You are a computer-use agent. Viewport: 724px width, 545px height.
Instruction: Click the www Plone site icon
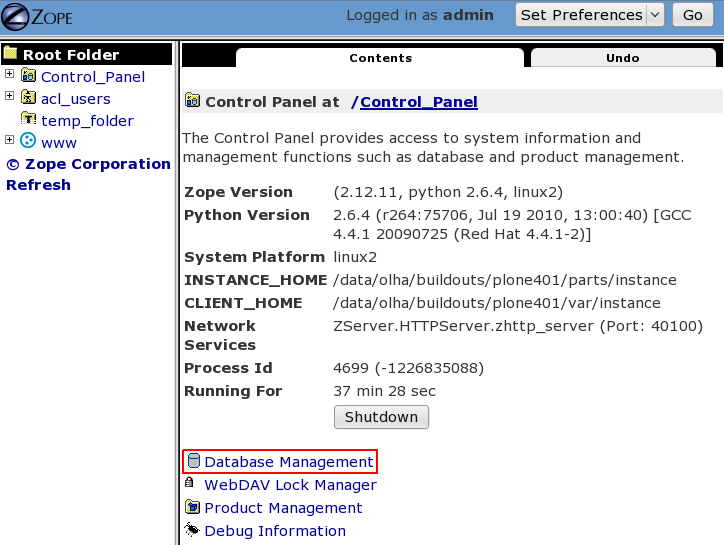click(x=28, y=140)
